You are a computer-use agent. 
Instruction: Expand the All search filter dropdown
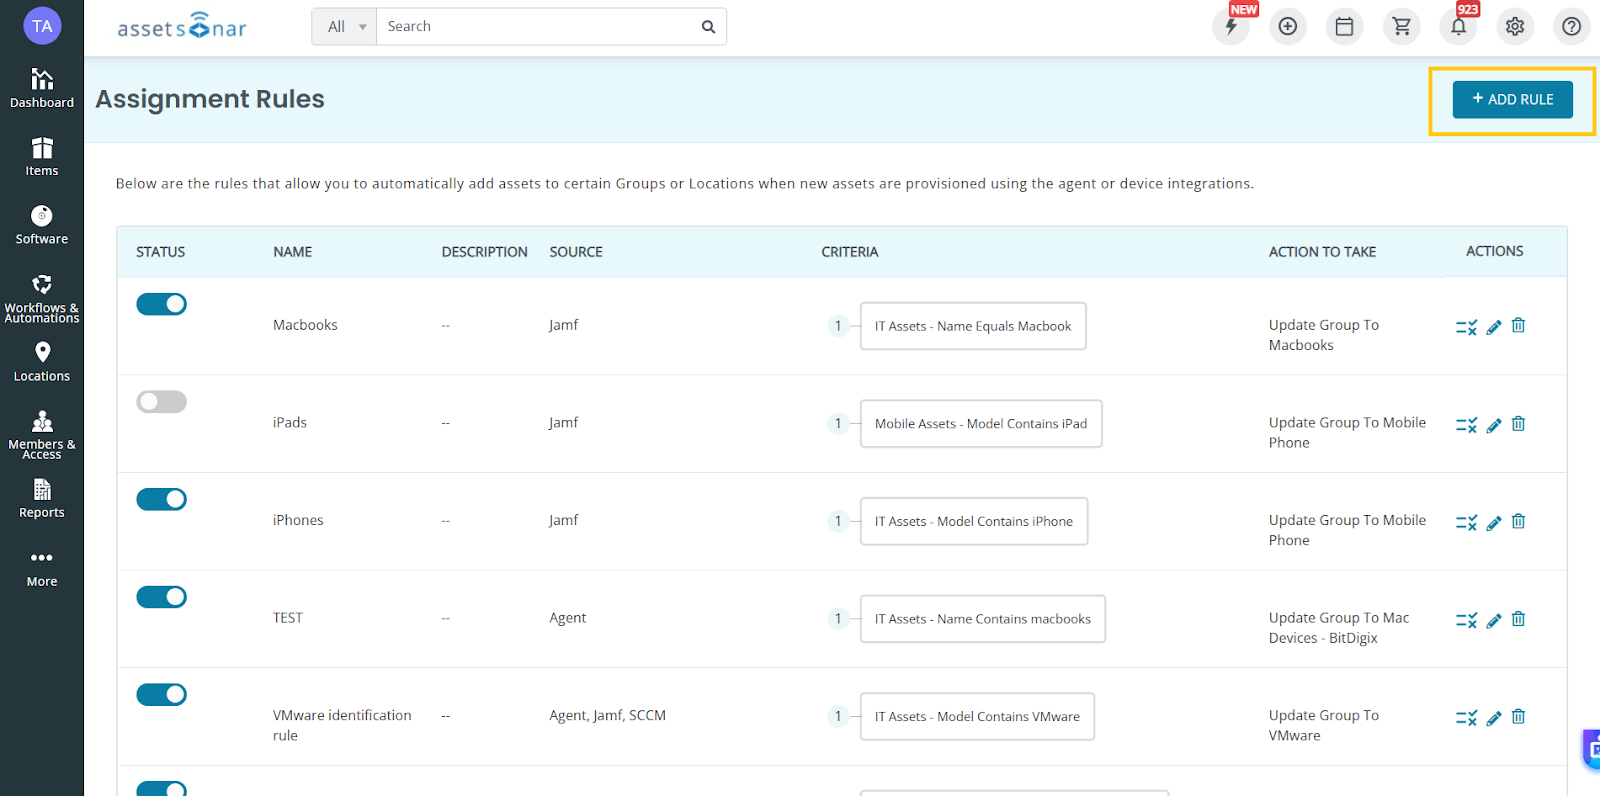click(345, 27)
